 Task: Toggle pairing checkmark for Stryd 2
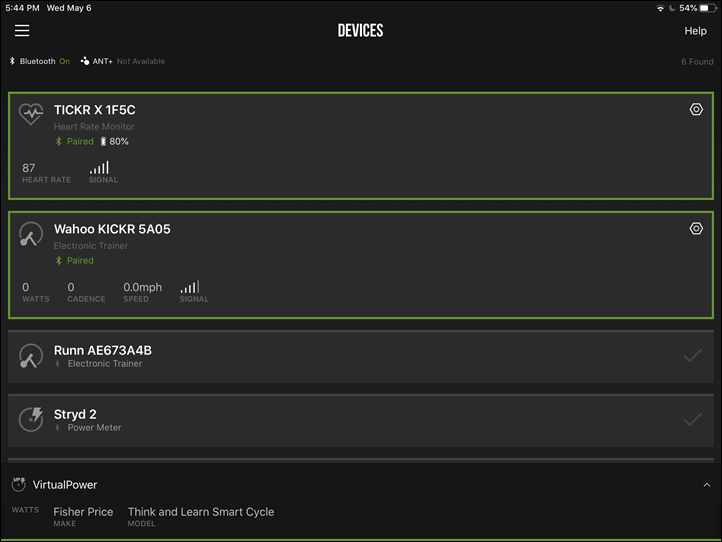pyautogui.click(x=692, y=419)
